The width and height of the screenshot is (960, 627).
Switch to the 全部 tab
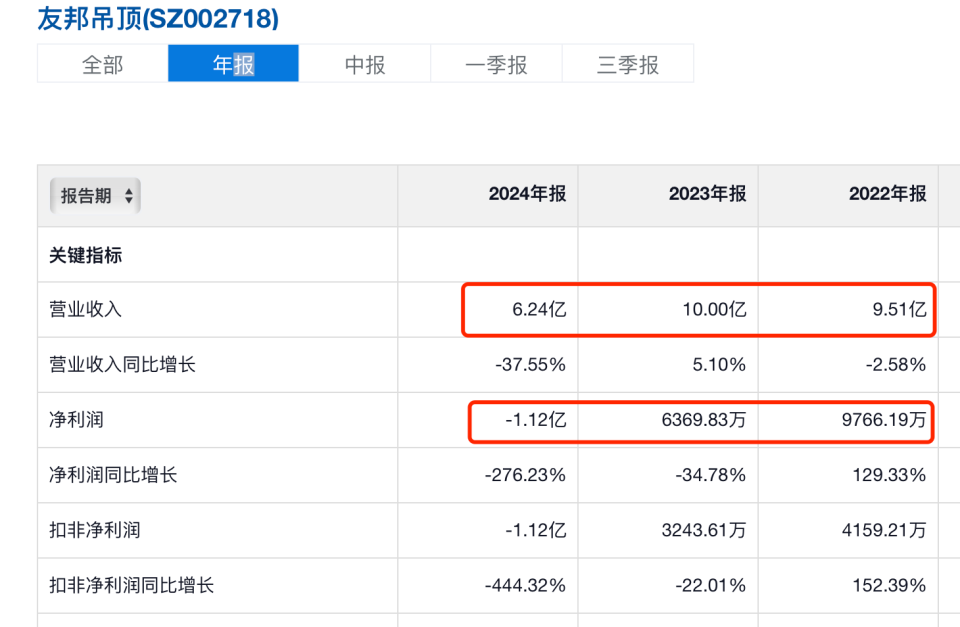pos(102,65)
